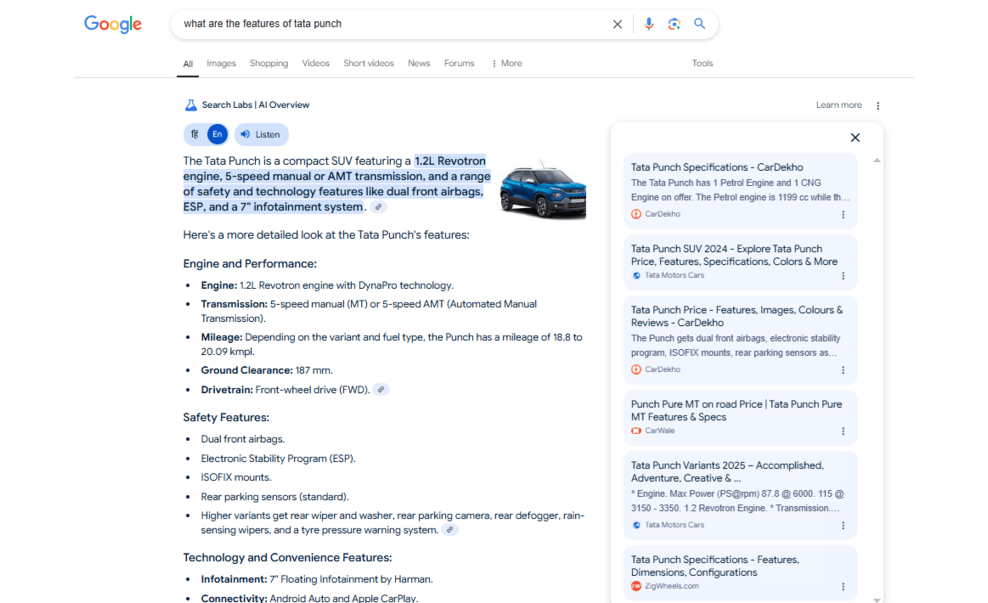Click the blue magnifier search icon
Image resolution: width=988 pixels, height=603 pixels.
(700, 24)
